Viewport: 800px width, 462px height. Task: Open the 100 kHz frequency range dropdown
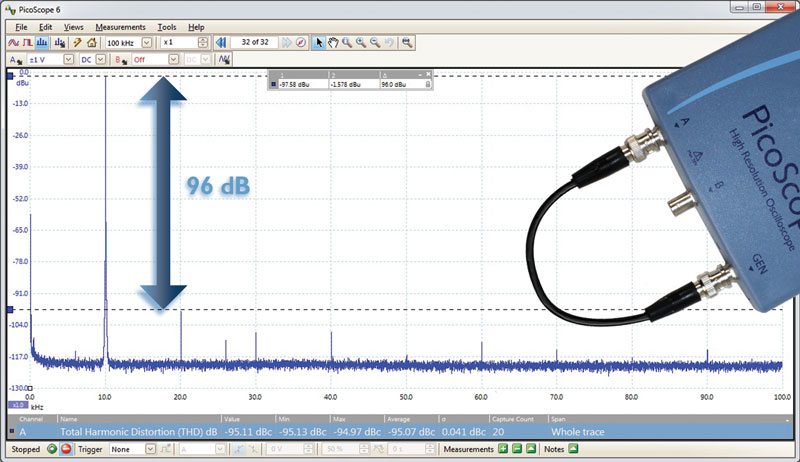147,43
